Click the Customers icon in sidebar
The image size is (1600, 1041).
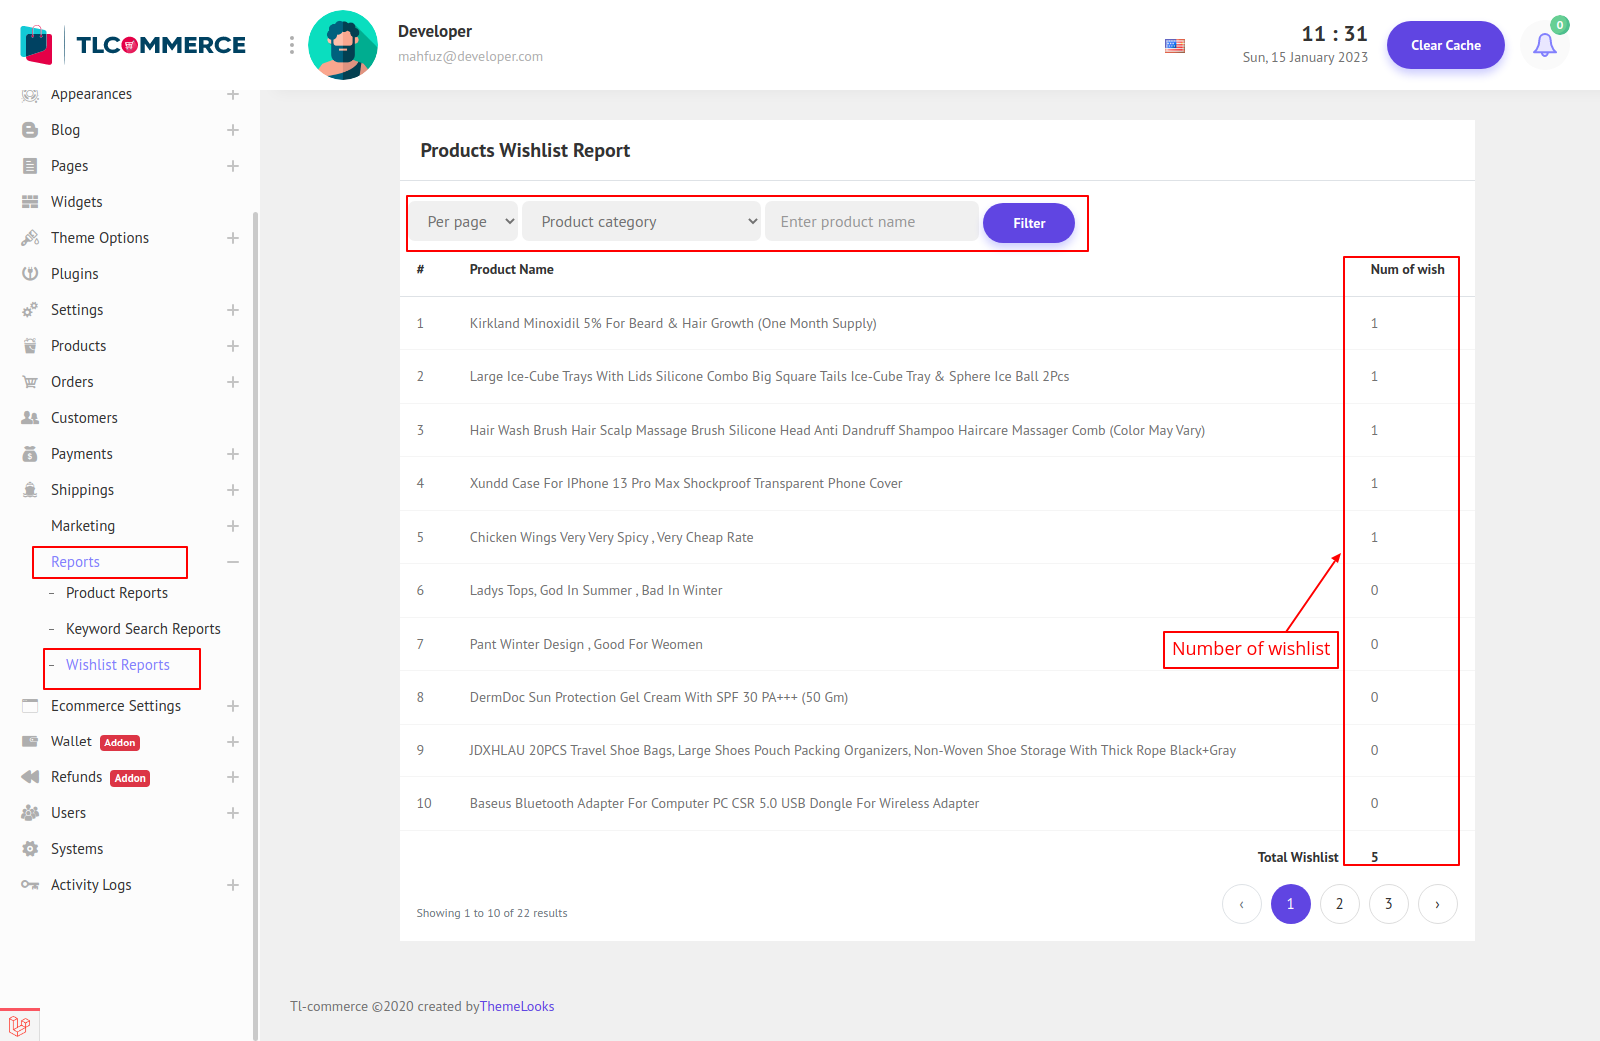point(30,418)
